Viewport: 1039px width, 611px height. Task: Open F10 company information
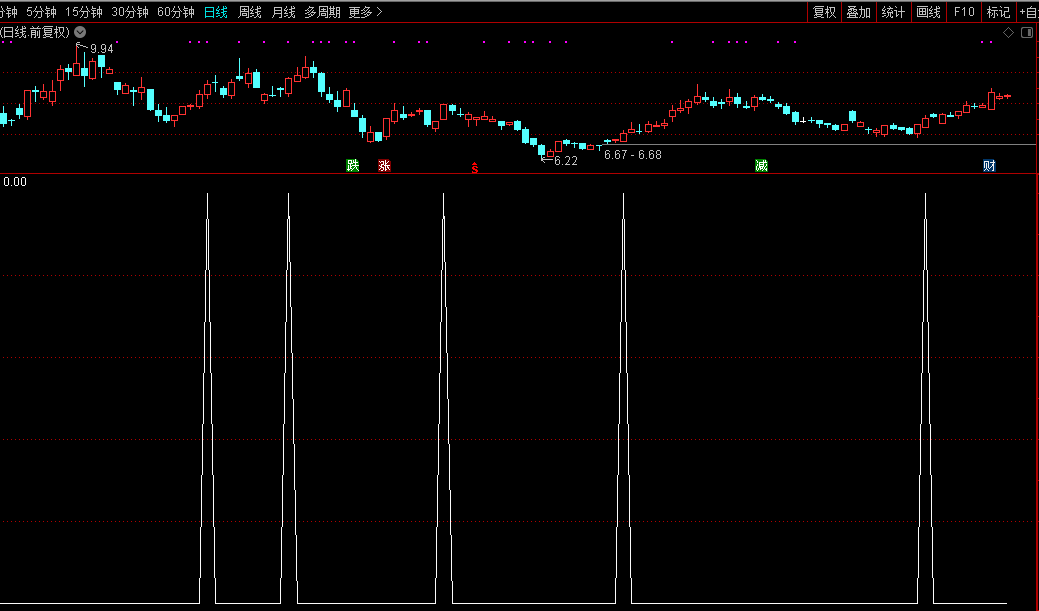coord(964,12)
